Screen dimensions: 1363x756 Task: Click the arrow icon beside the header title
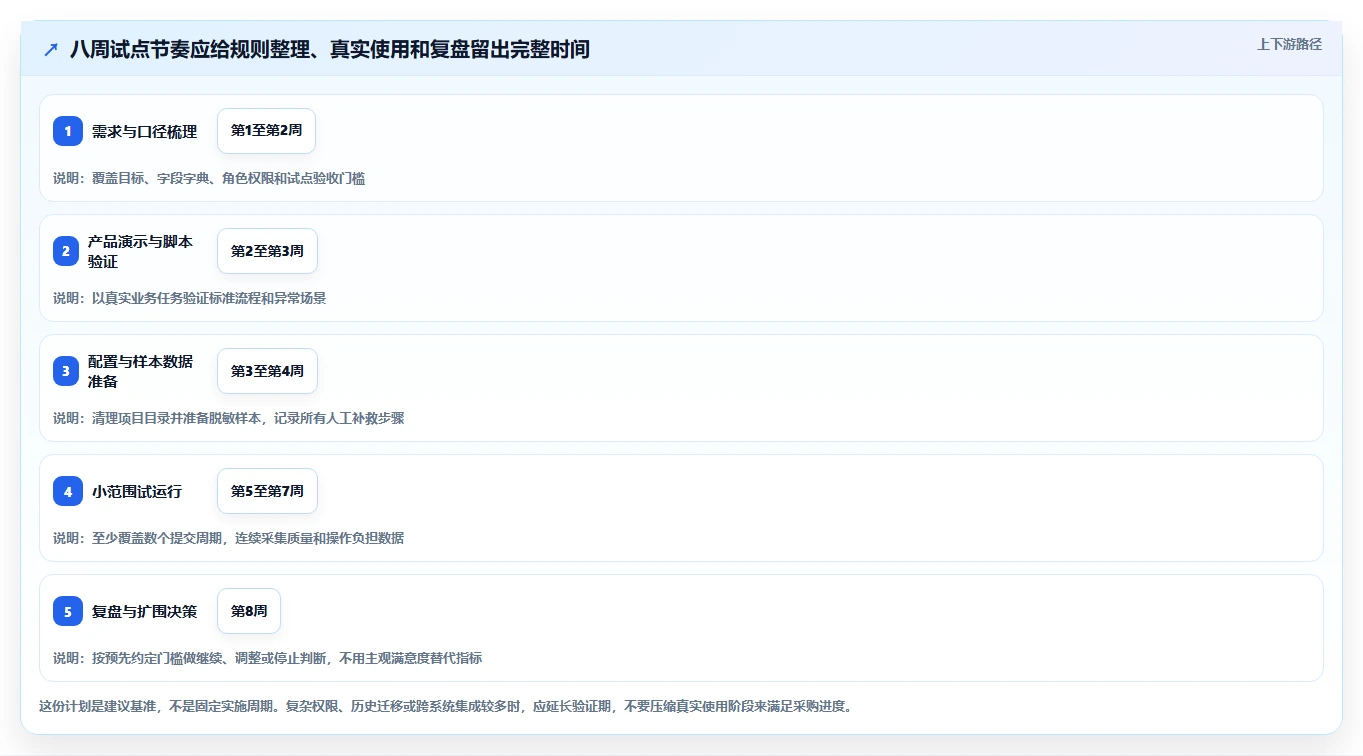pos(51,49)
